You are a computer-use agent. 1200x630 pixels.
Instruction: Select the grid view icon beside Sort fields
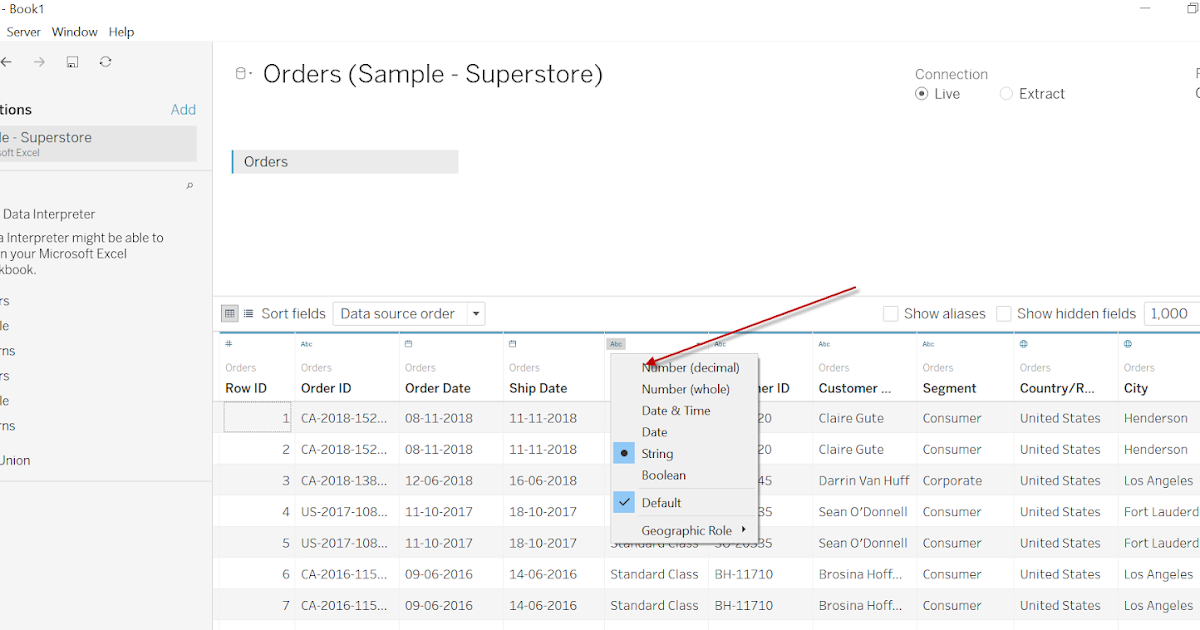coord(229,313)
